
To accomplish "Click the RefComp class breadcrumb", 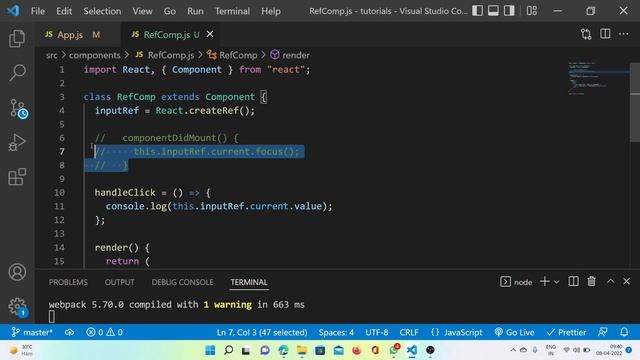I will [x=232, y=55].
